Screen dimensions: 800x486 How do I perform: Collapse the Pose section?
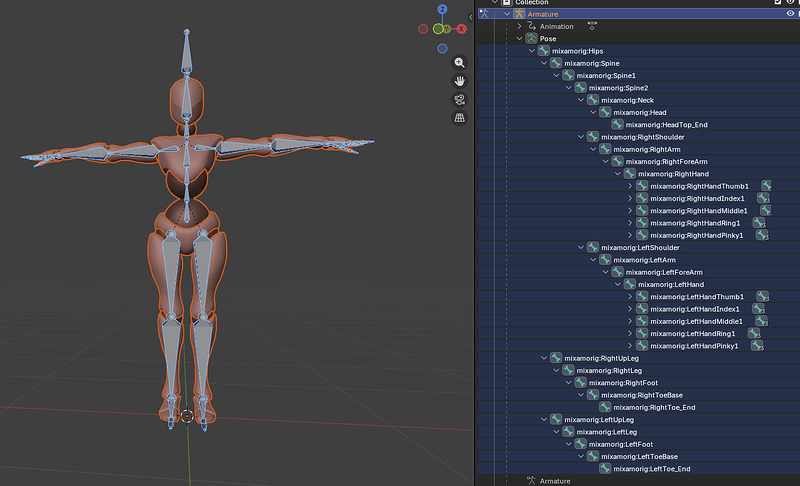click(x=519, y=38)
